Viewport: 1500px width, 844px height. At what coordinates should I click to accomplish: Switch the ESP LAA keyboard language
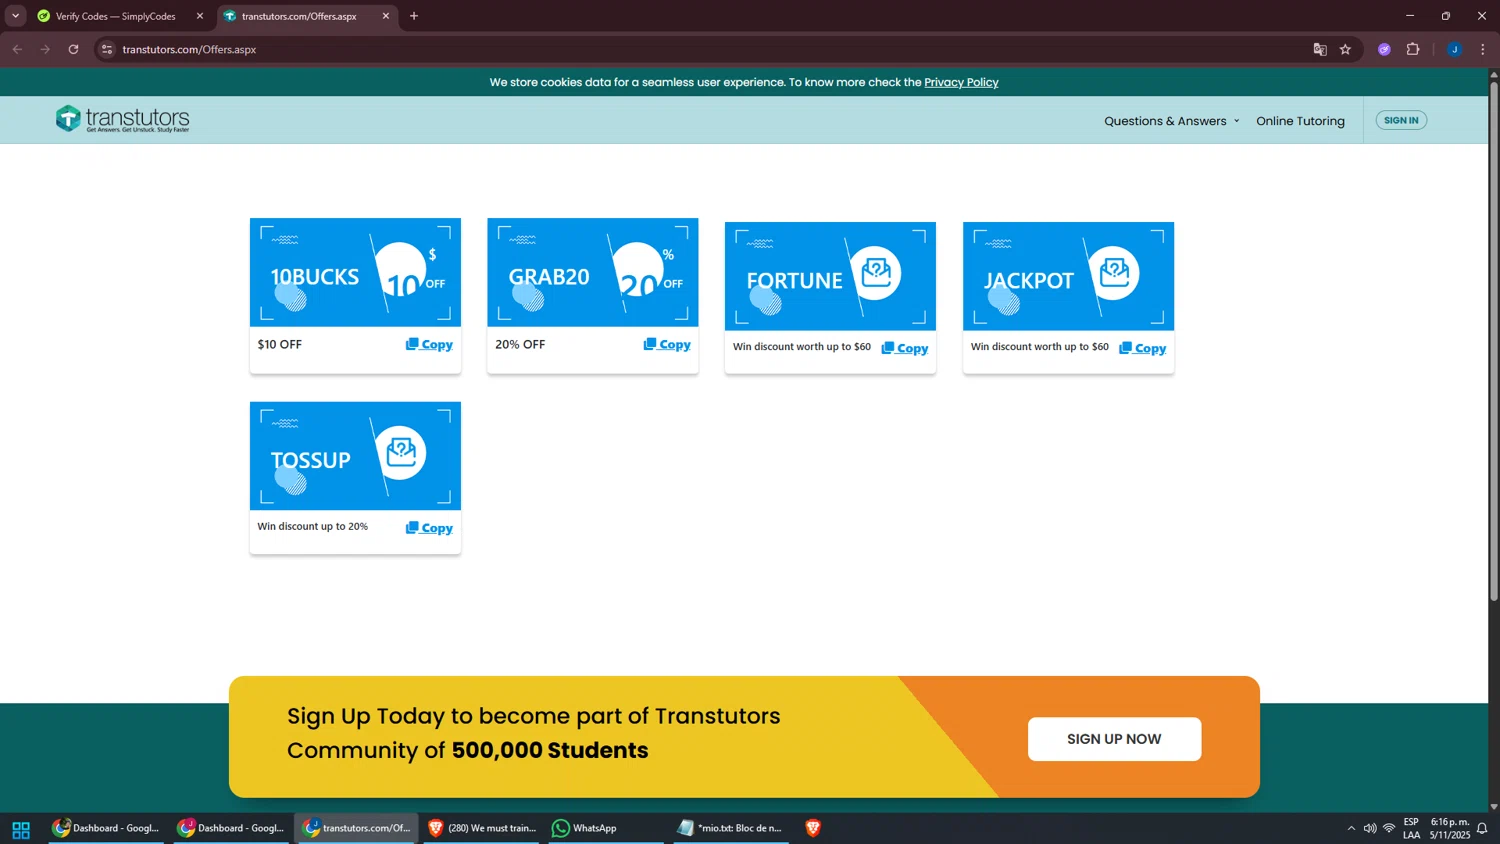(1411, 828)
